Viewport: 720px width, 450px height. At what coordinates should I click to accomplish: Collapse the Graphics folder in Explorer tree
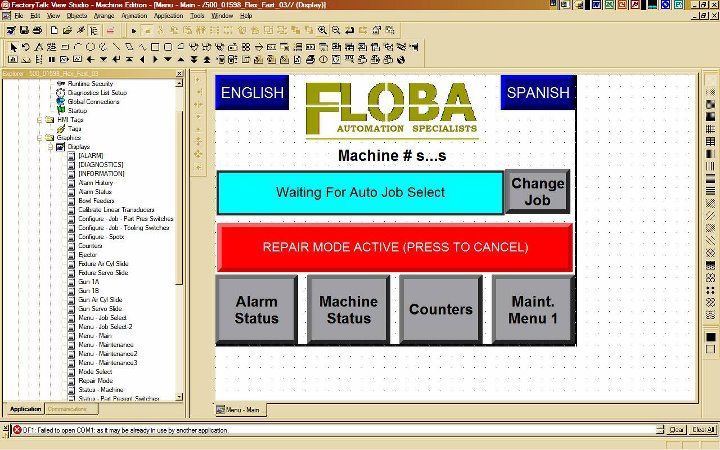click(39, 137)
